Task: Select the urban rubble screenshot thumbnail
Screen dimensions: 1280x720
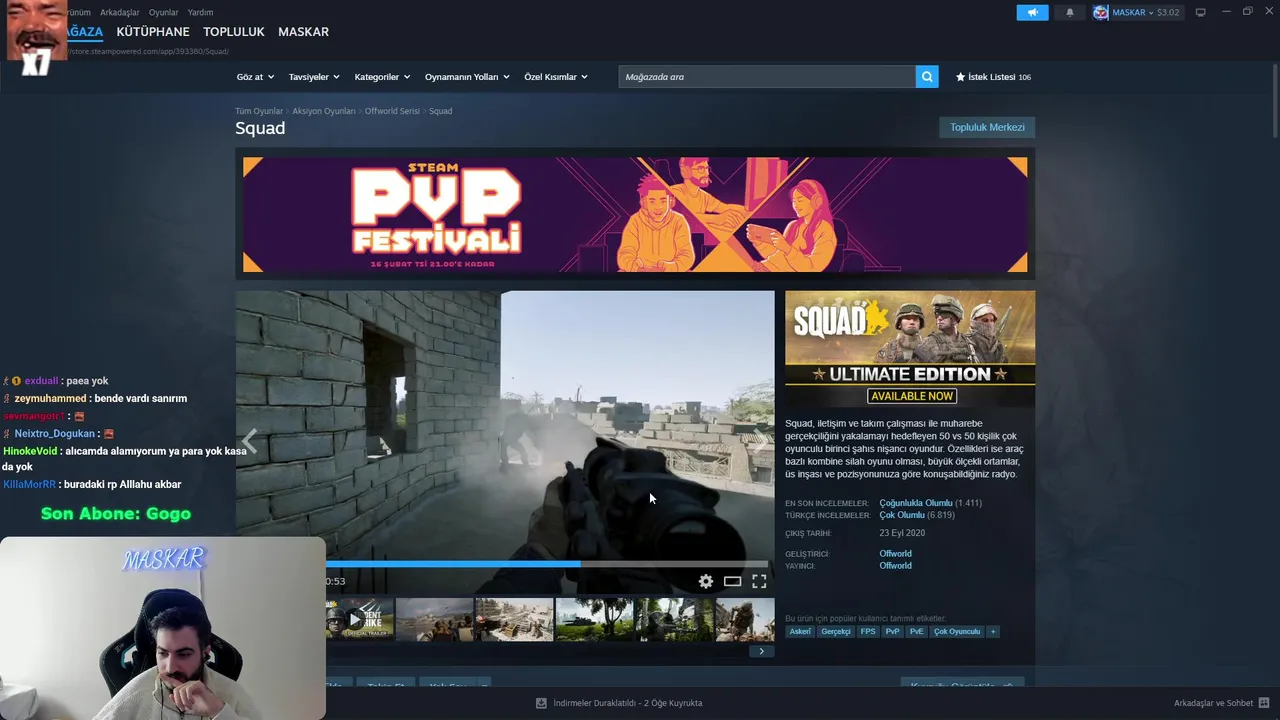Action: pyautogui.click(x=514, y=619)
